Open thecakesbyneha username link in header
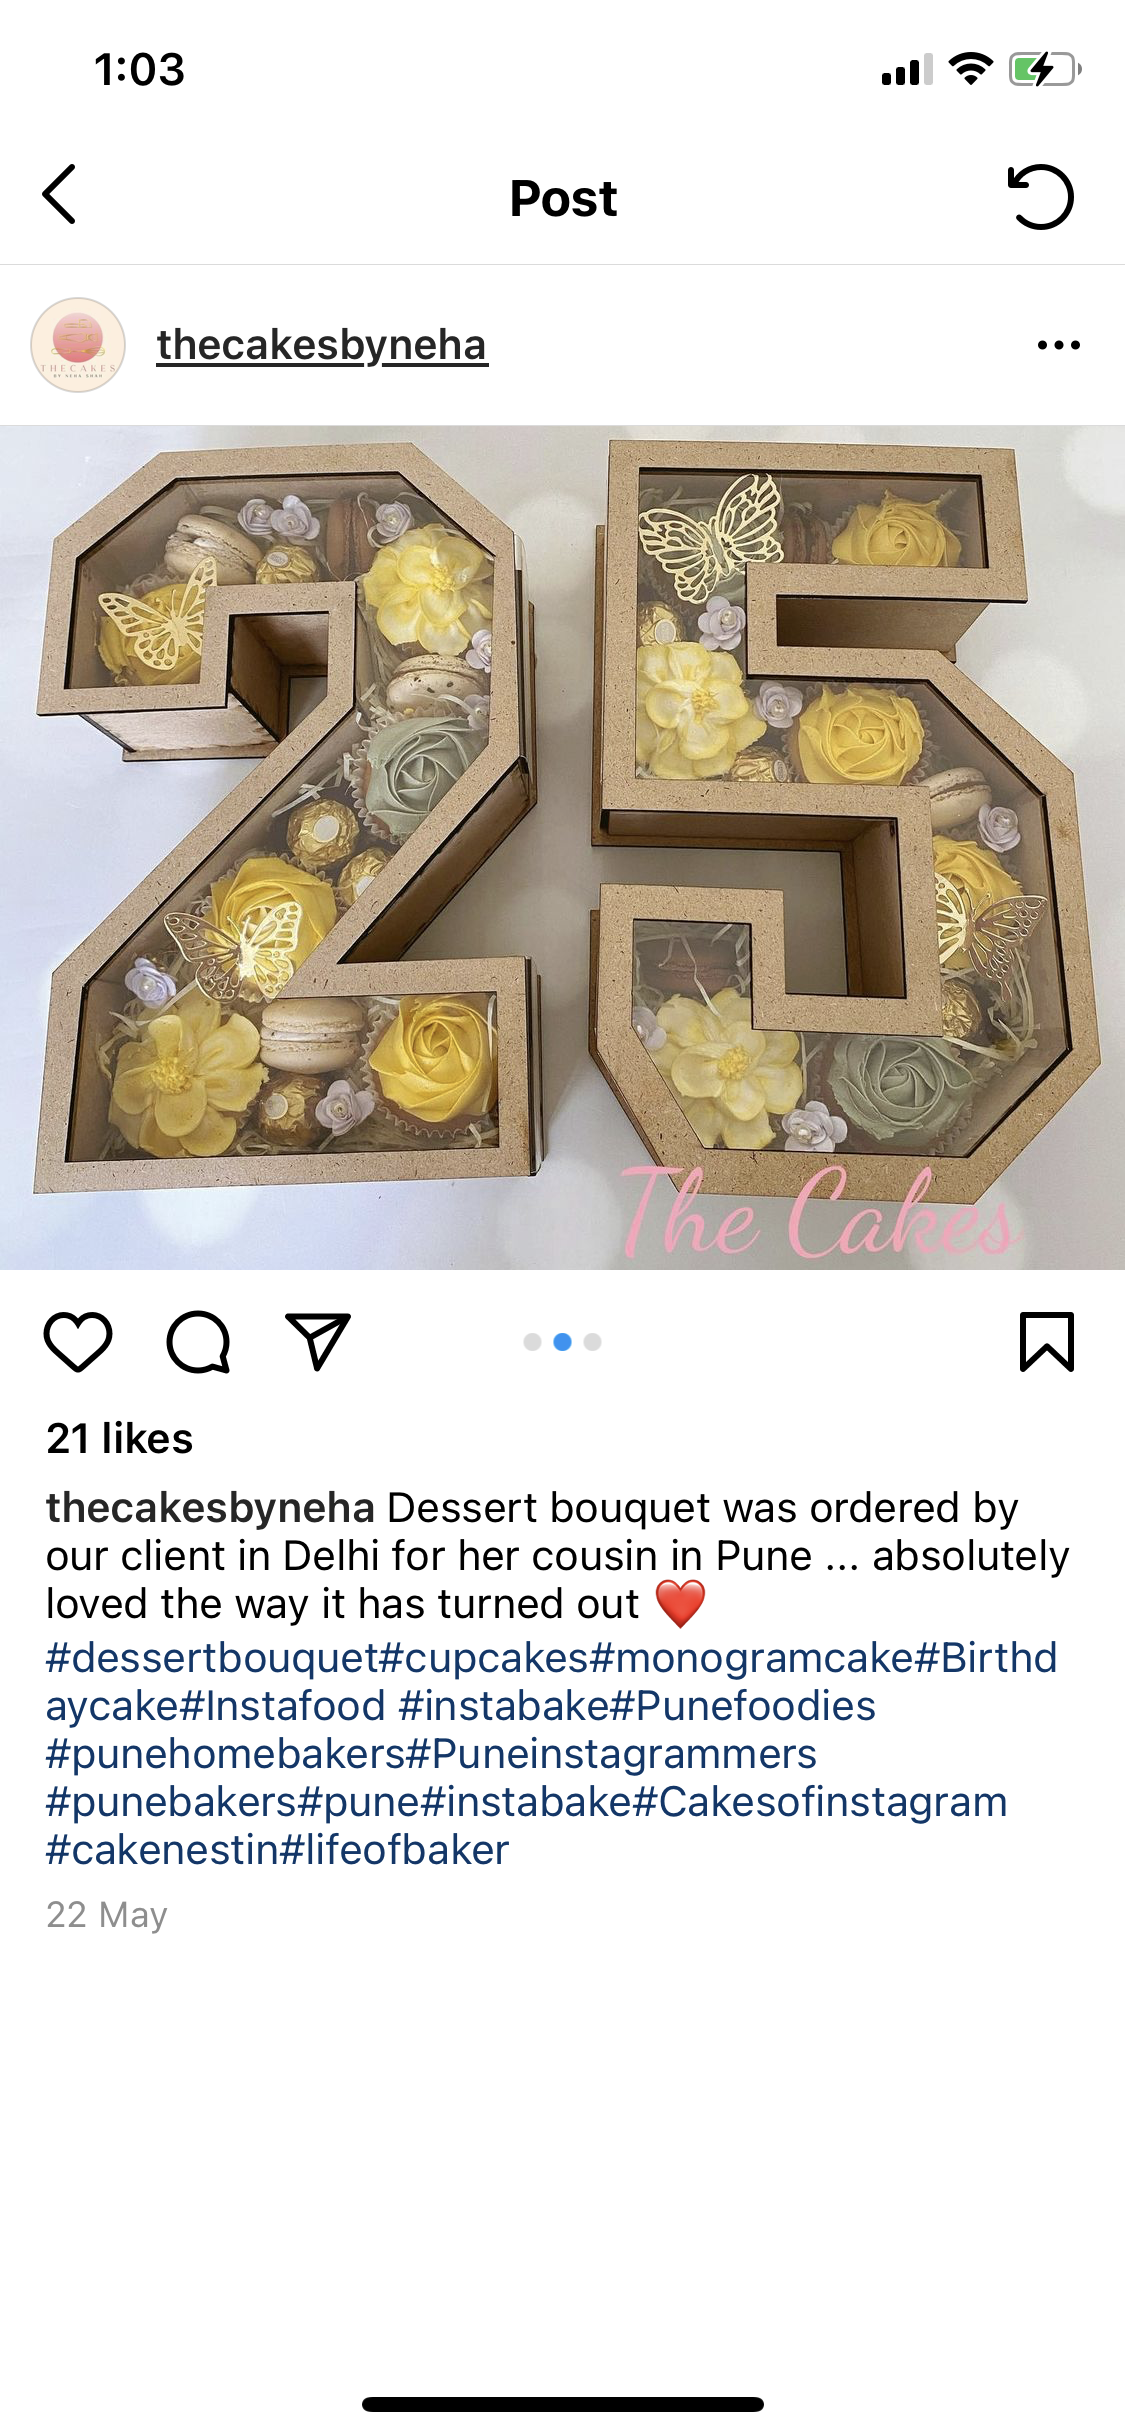 tap(322, 345)
